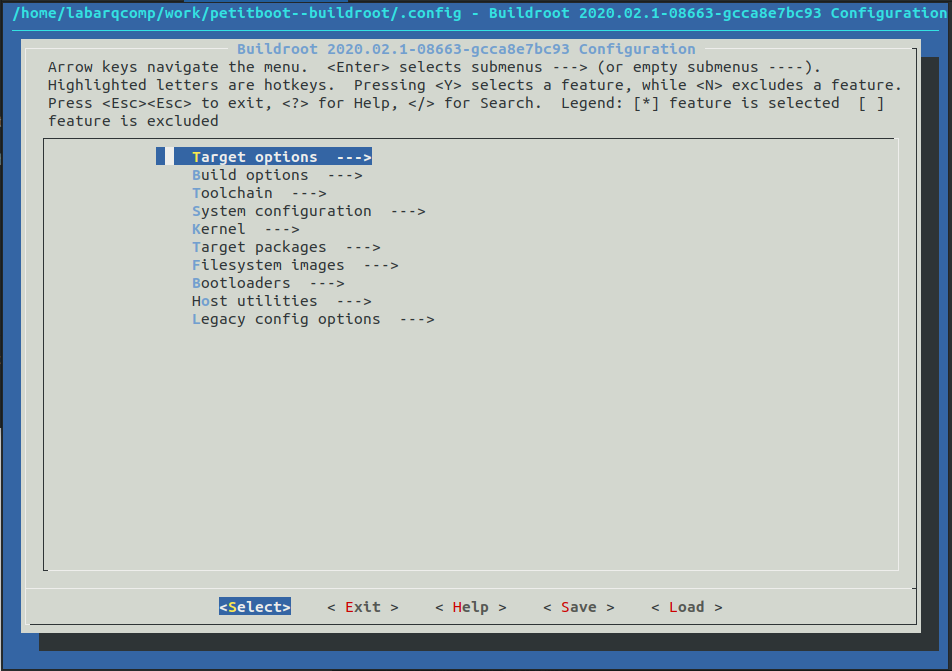The width and height of the screenshot is (952, 671).
Task: Open the Filesystem images submenu
Action: (295, 265)
